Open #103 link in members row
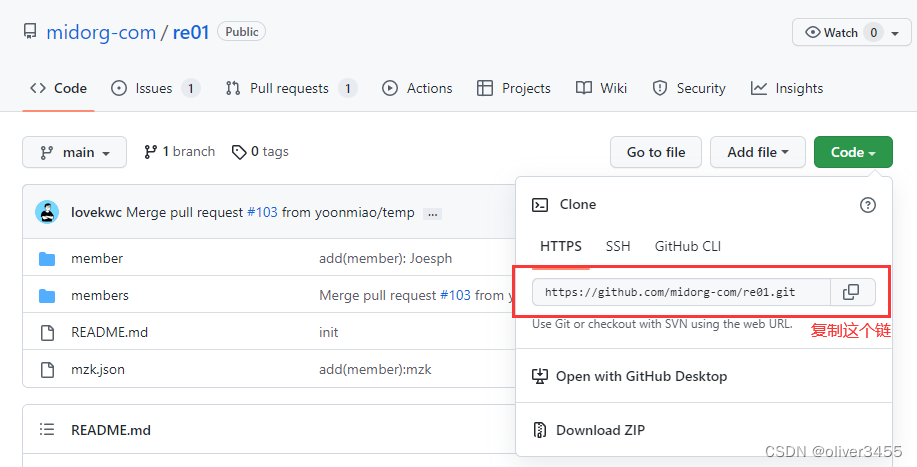917x467 pixels. [x=455, y=295]
